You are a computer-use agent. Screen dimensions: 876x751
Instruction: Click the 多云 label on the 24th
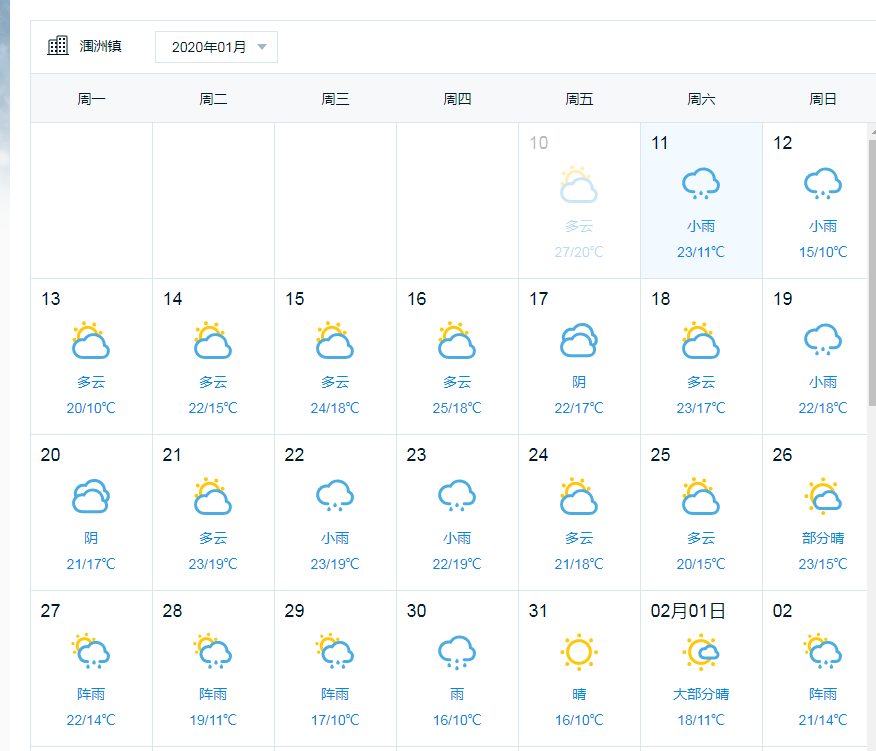coord(579,538)
